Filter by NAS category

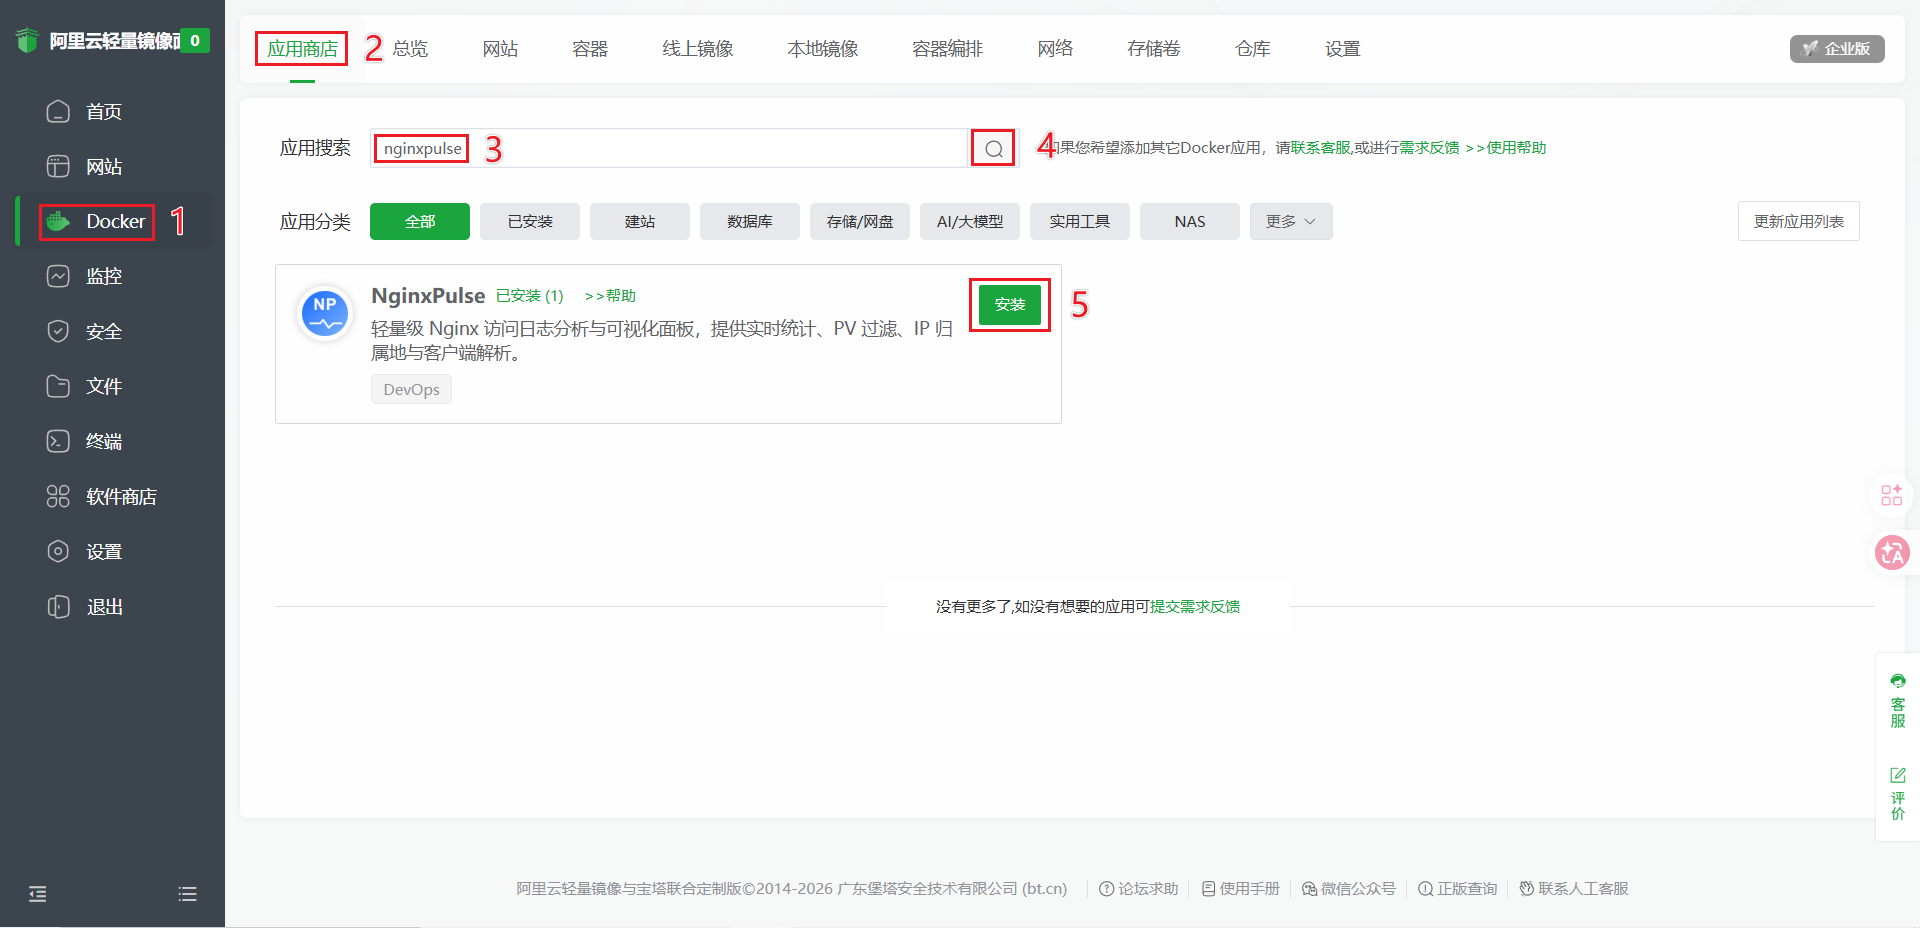1190,221
